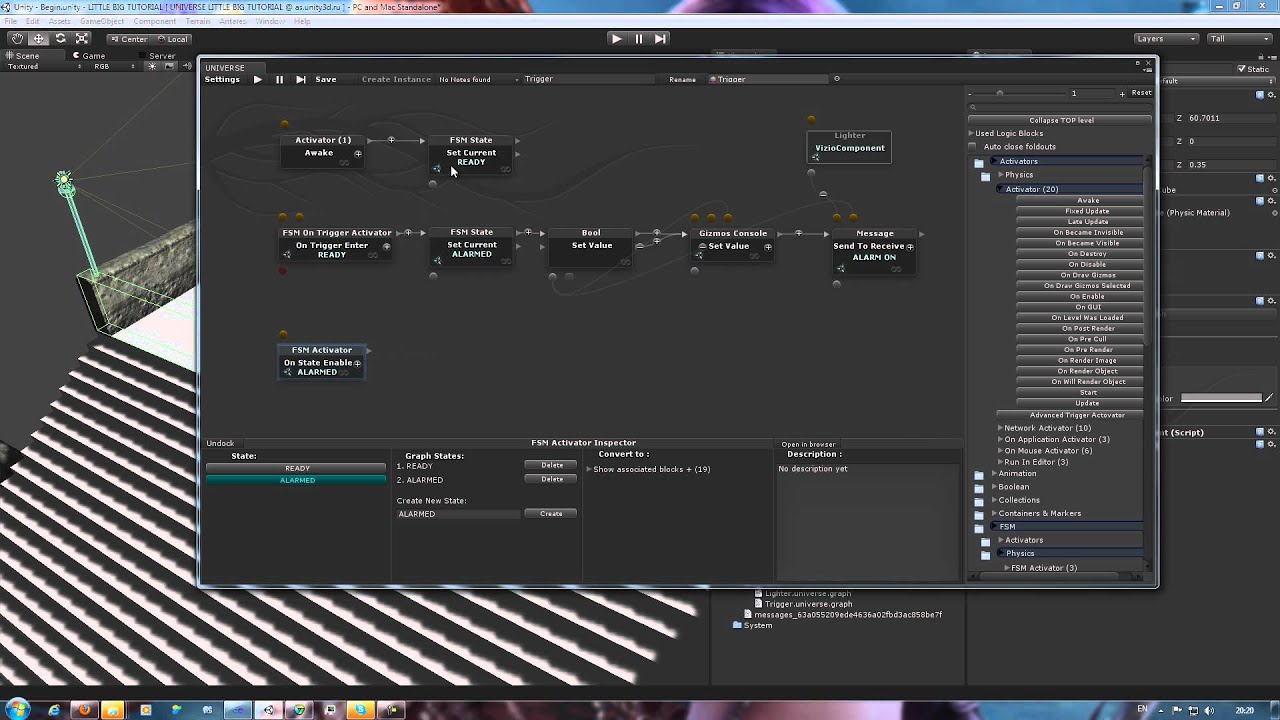The image size is (1280, 720).
Task: Enable Auto close foldouts checkbox
Action: coord(972,147)
